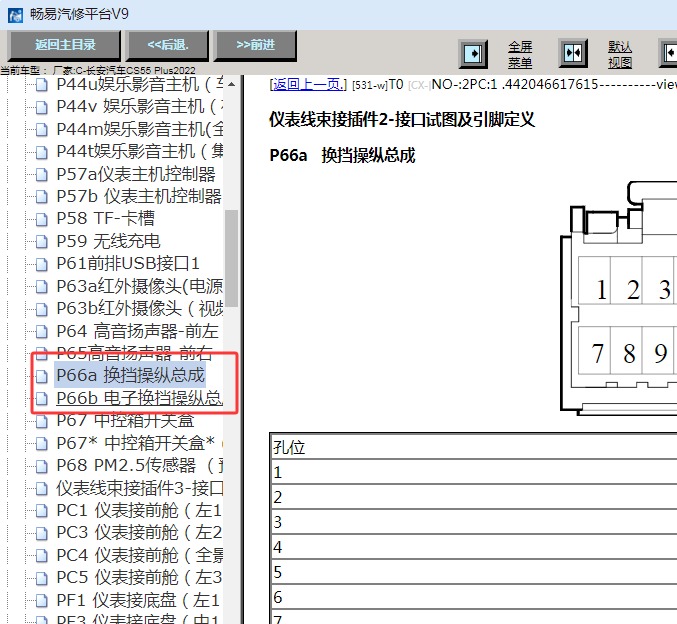
Task: Click heading P66a 换挡操纵总成
Action: (x=342, y=155)
